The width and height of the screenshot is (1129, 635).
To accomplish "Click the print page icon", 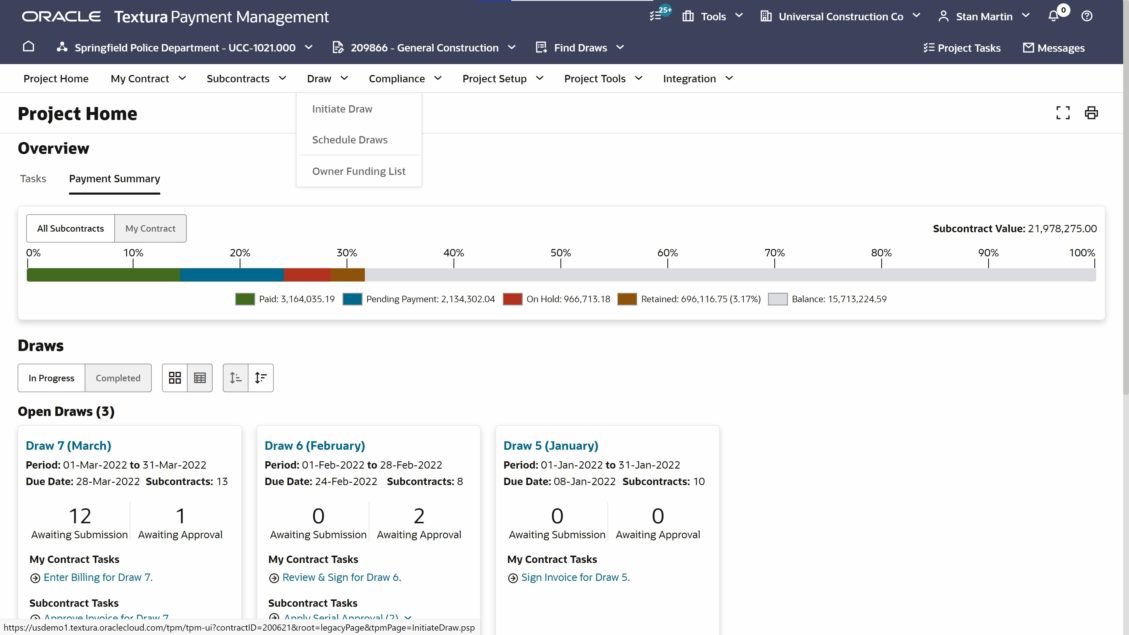I will click(1091, 113).
